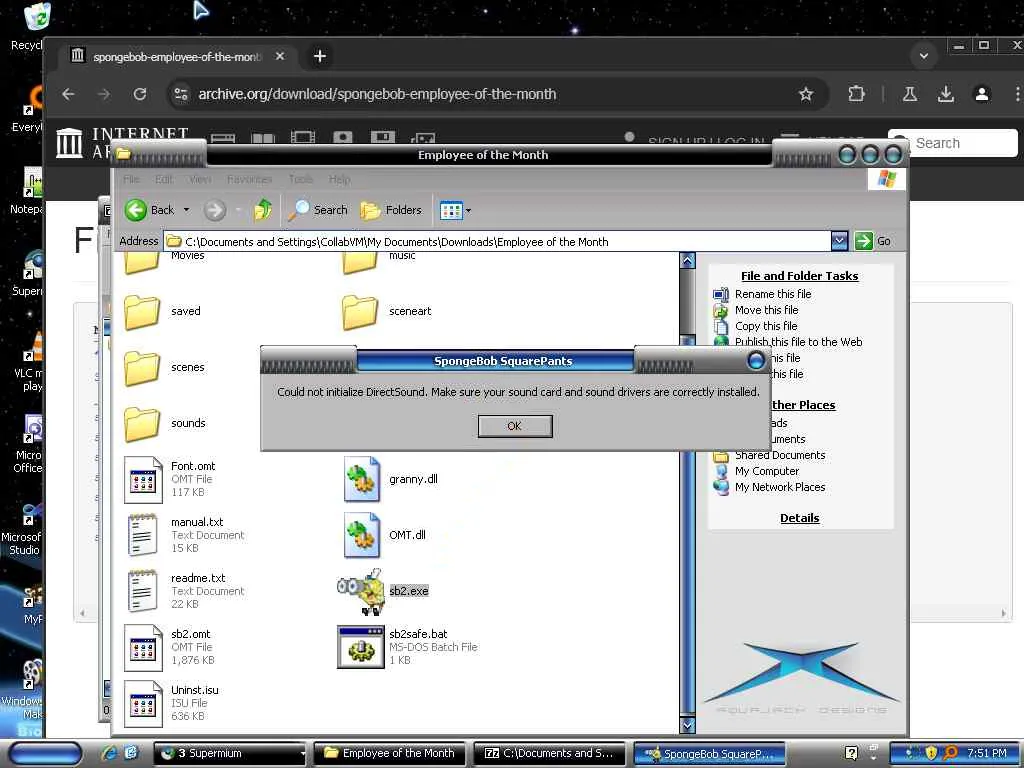Image resolution: width=1024 pixels, height=768 pixels.
Task: Click the Explorer Back button
Action: pos(150,210)
